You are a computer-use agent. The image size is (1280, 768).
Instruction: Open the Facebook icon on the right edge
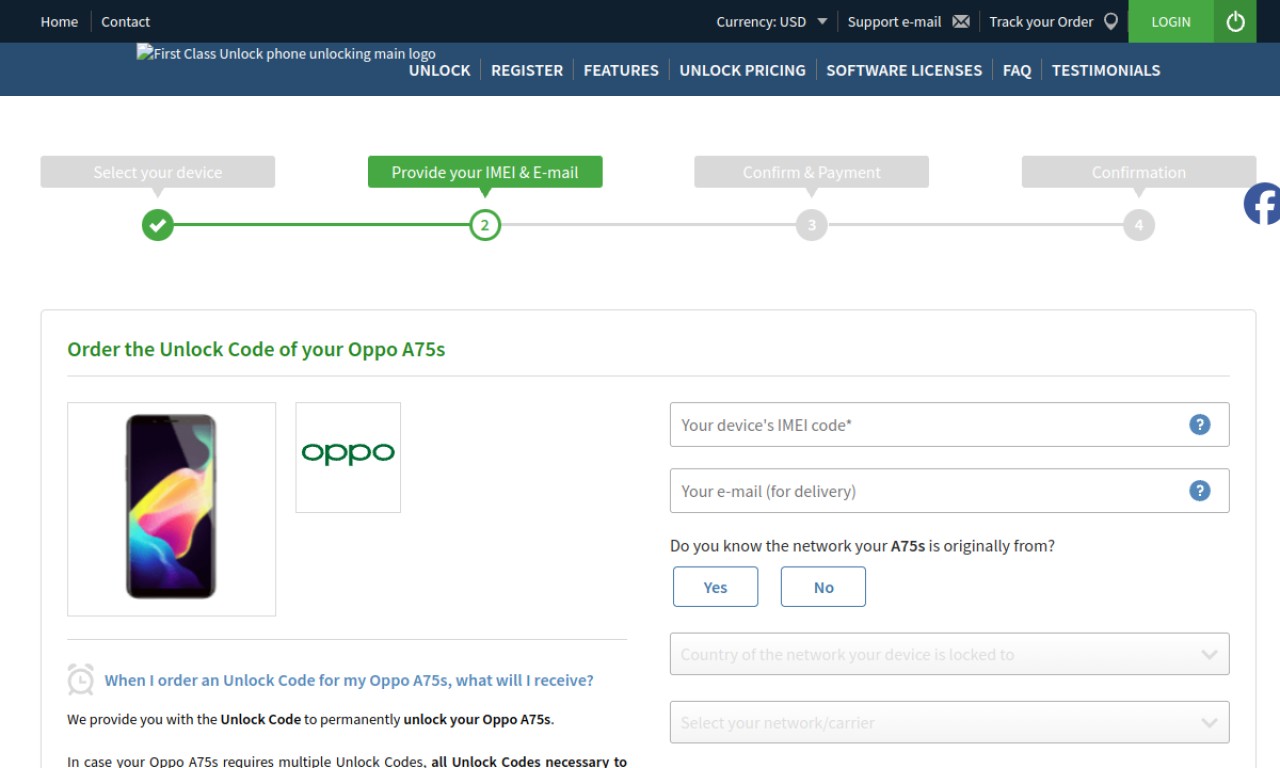coord(1262,204)
